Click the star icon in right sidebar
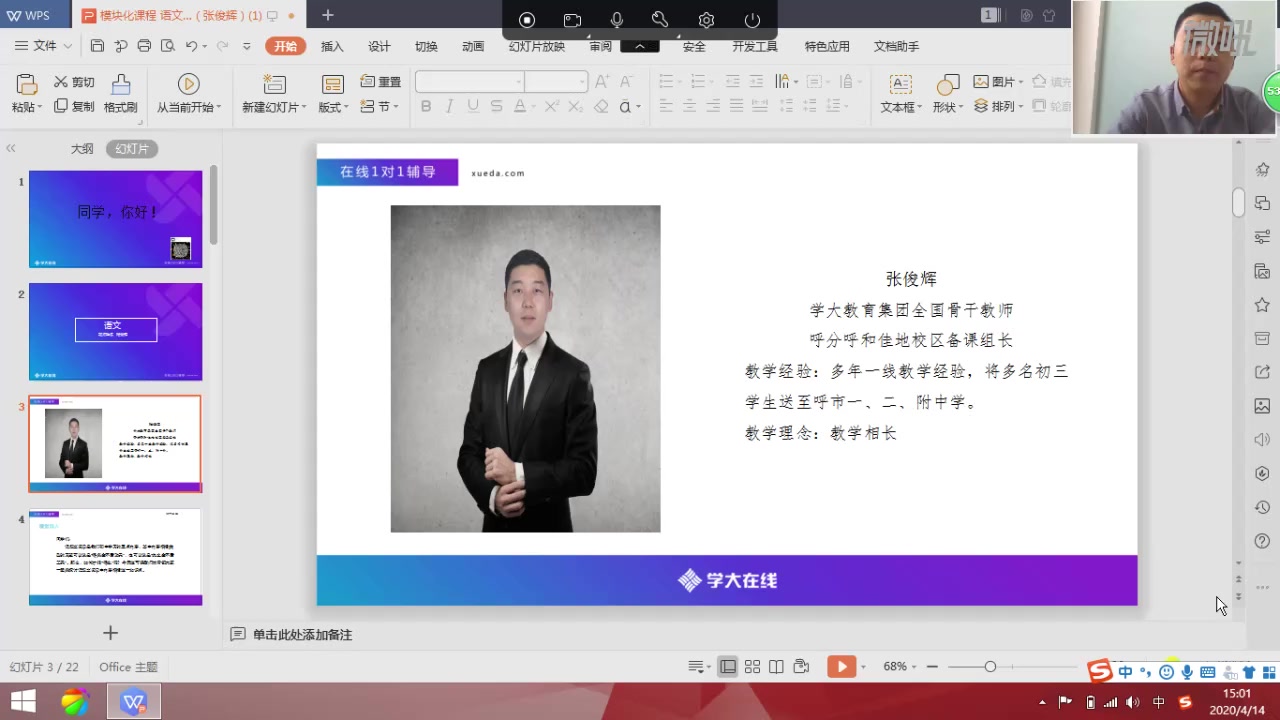1280x720 pixels. pos(1262,305)
